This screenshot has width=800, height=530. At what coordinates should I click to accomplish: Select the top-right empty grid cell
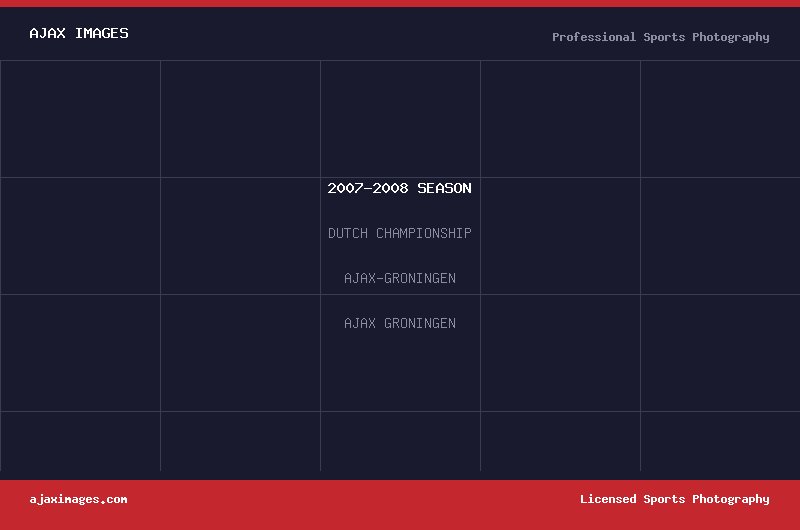(720, 119)
